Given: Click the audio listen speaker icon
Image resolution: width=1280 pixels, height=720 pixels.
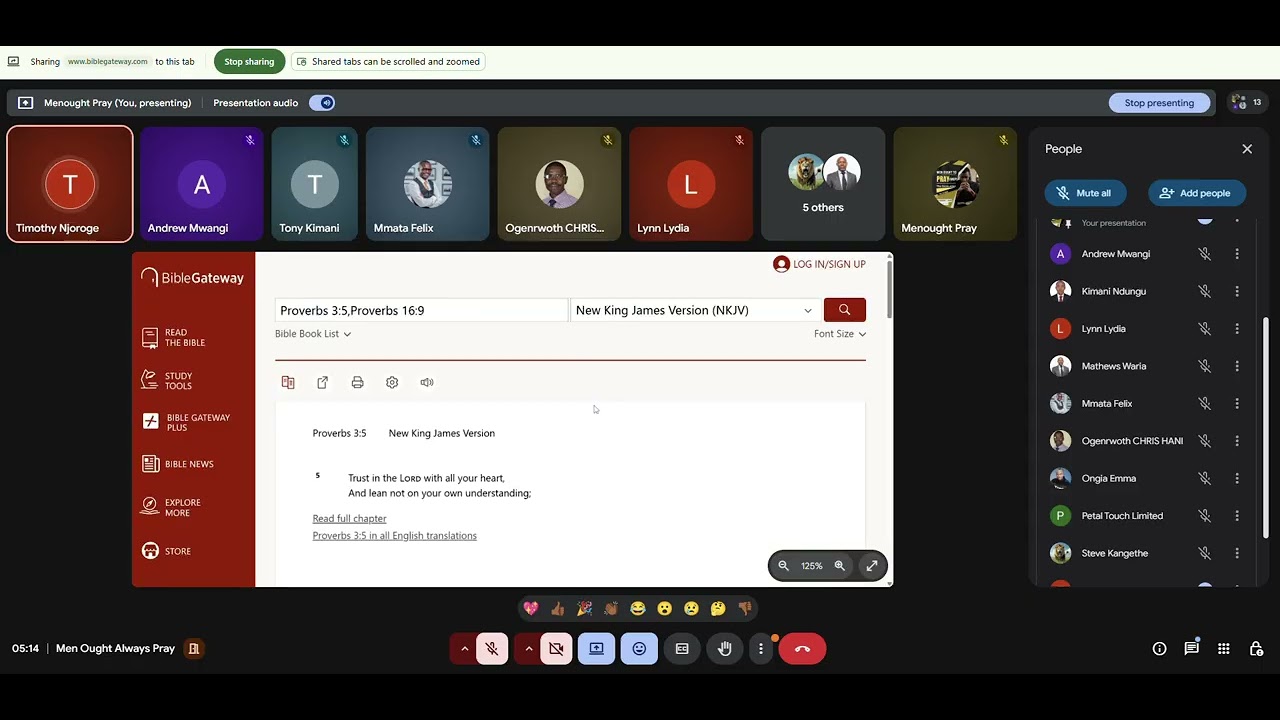Looking at the screenshot, I should [427, 382].
